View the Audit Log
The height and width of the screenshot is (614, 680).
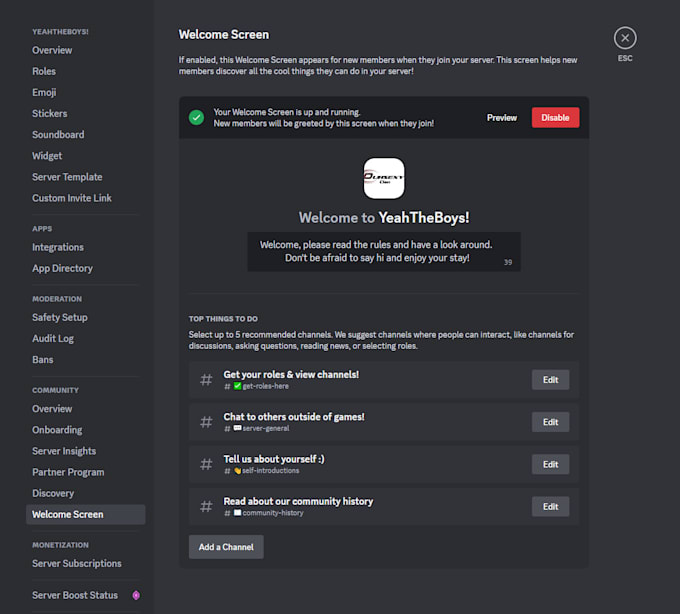click(53, 339)
